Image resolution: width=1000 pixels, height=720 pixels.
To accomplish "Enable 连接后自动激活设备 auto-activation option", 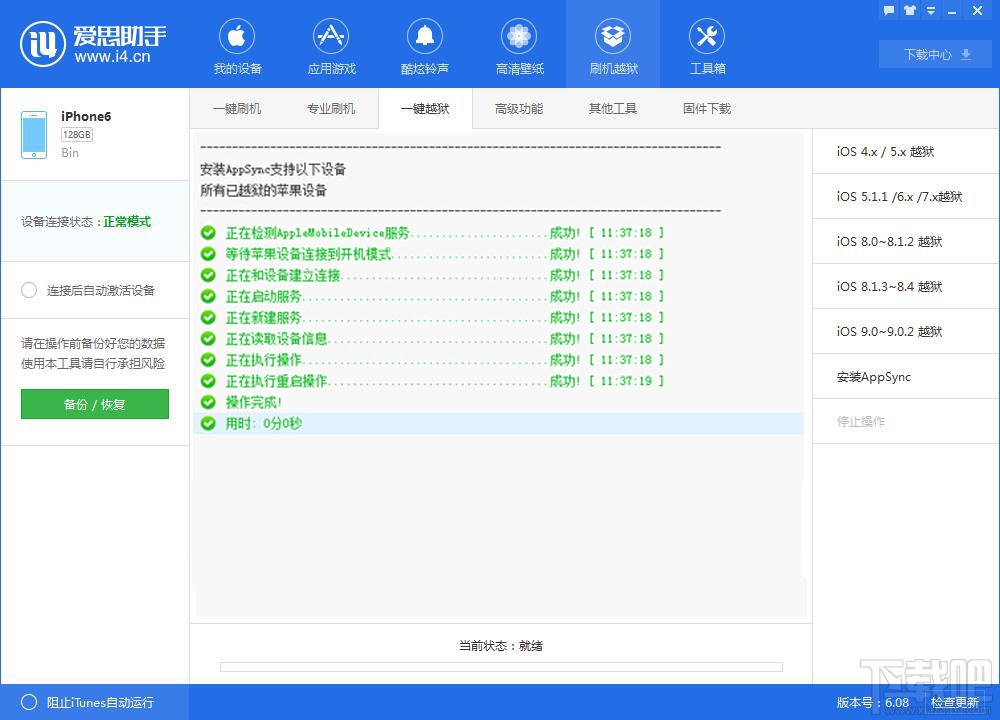I will (30, 290).
